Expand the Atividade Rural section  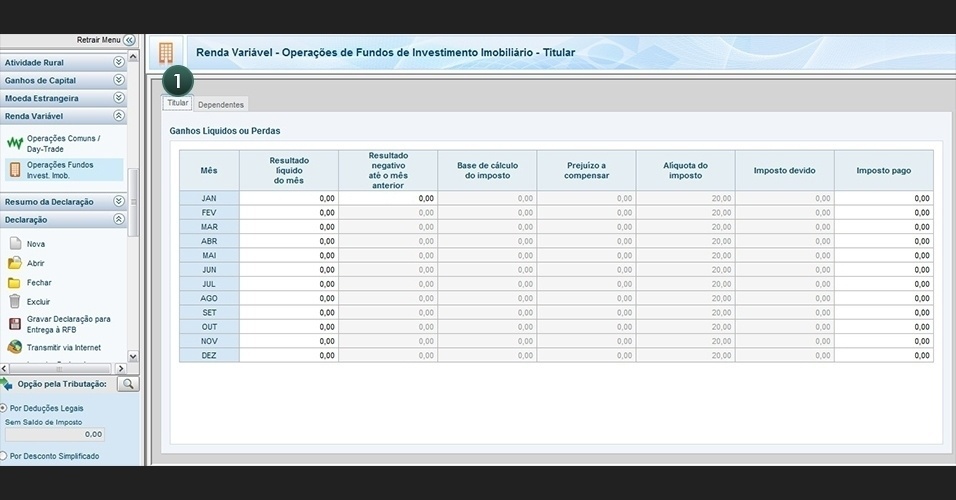[x=119, y=62]
